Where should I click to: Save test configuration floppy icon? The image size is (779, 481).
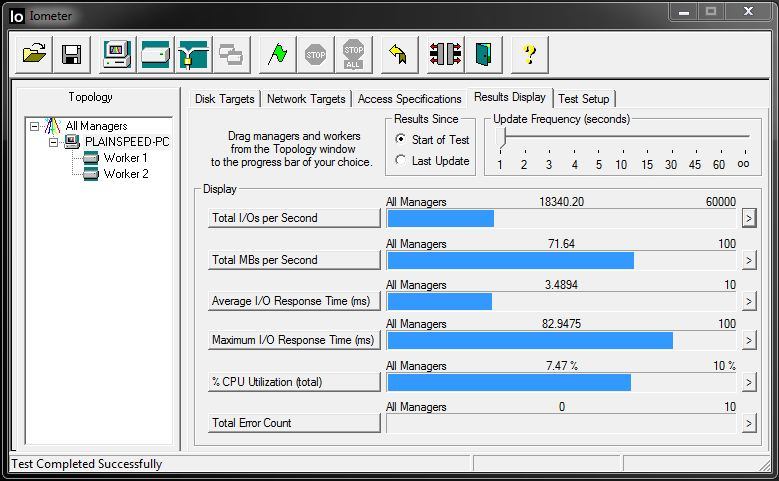point(72,54)
